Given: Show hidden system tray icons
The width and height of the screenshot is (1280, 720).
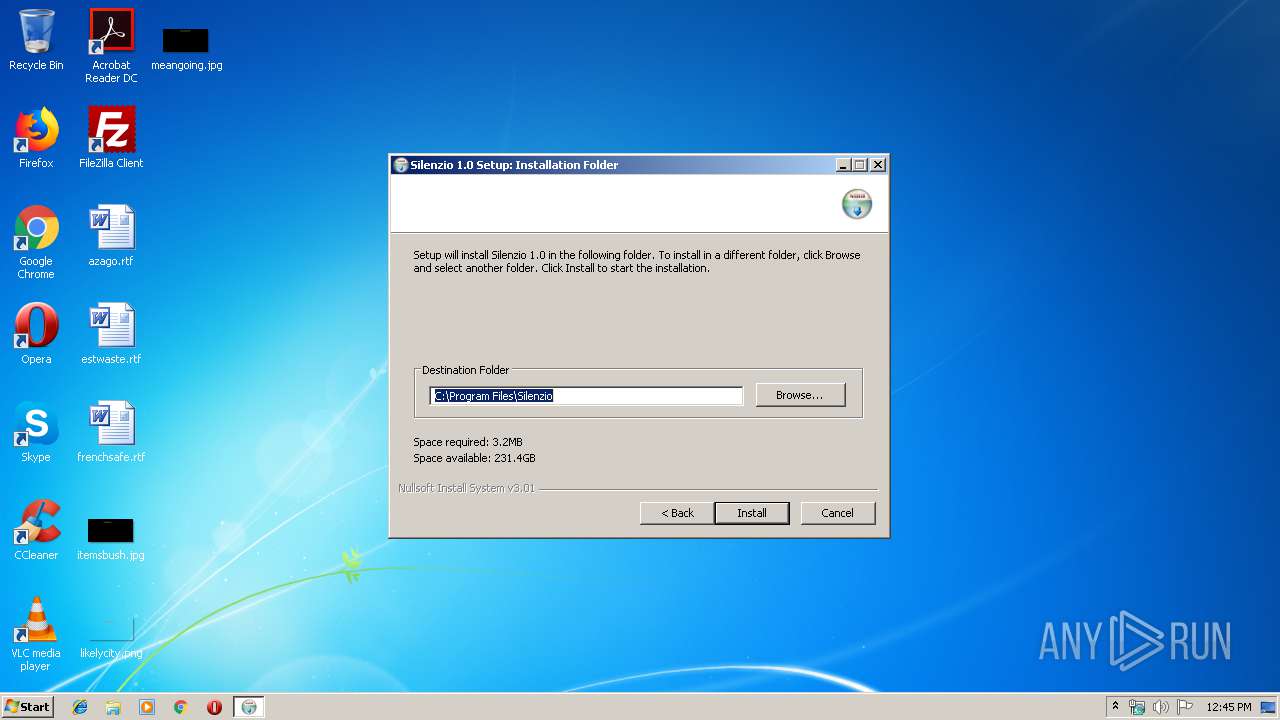Looking at the screenshot, I should (1115, 707).
